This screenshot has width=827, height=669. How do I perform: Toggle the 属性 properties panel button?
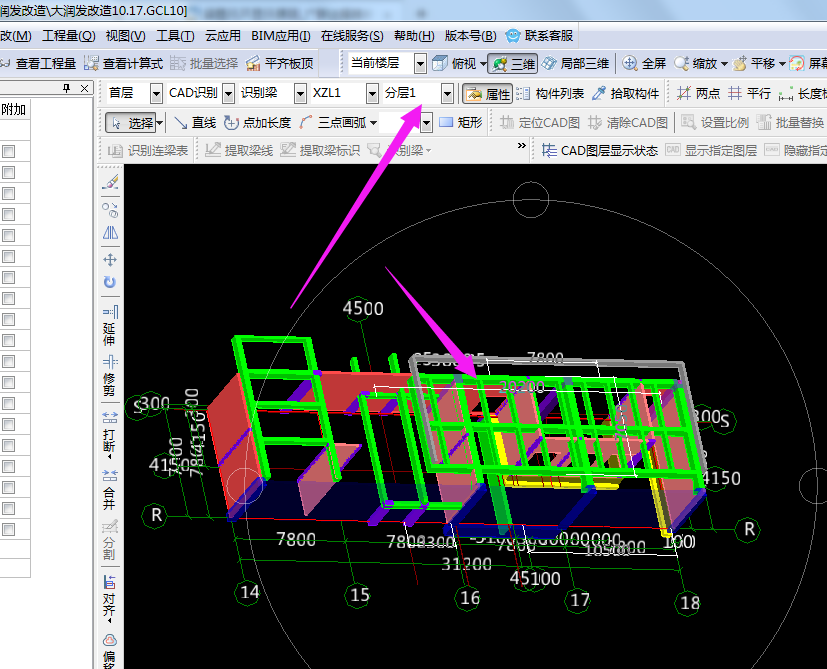(487, 94)
